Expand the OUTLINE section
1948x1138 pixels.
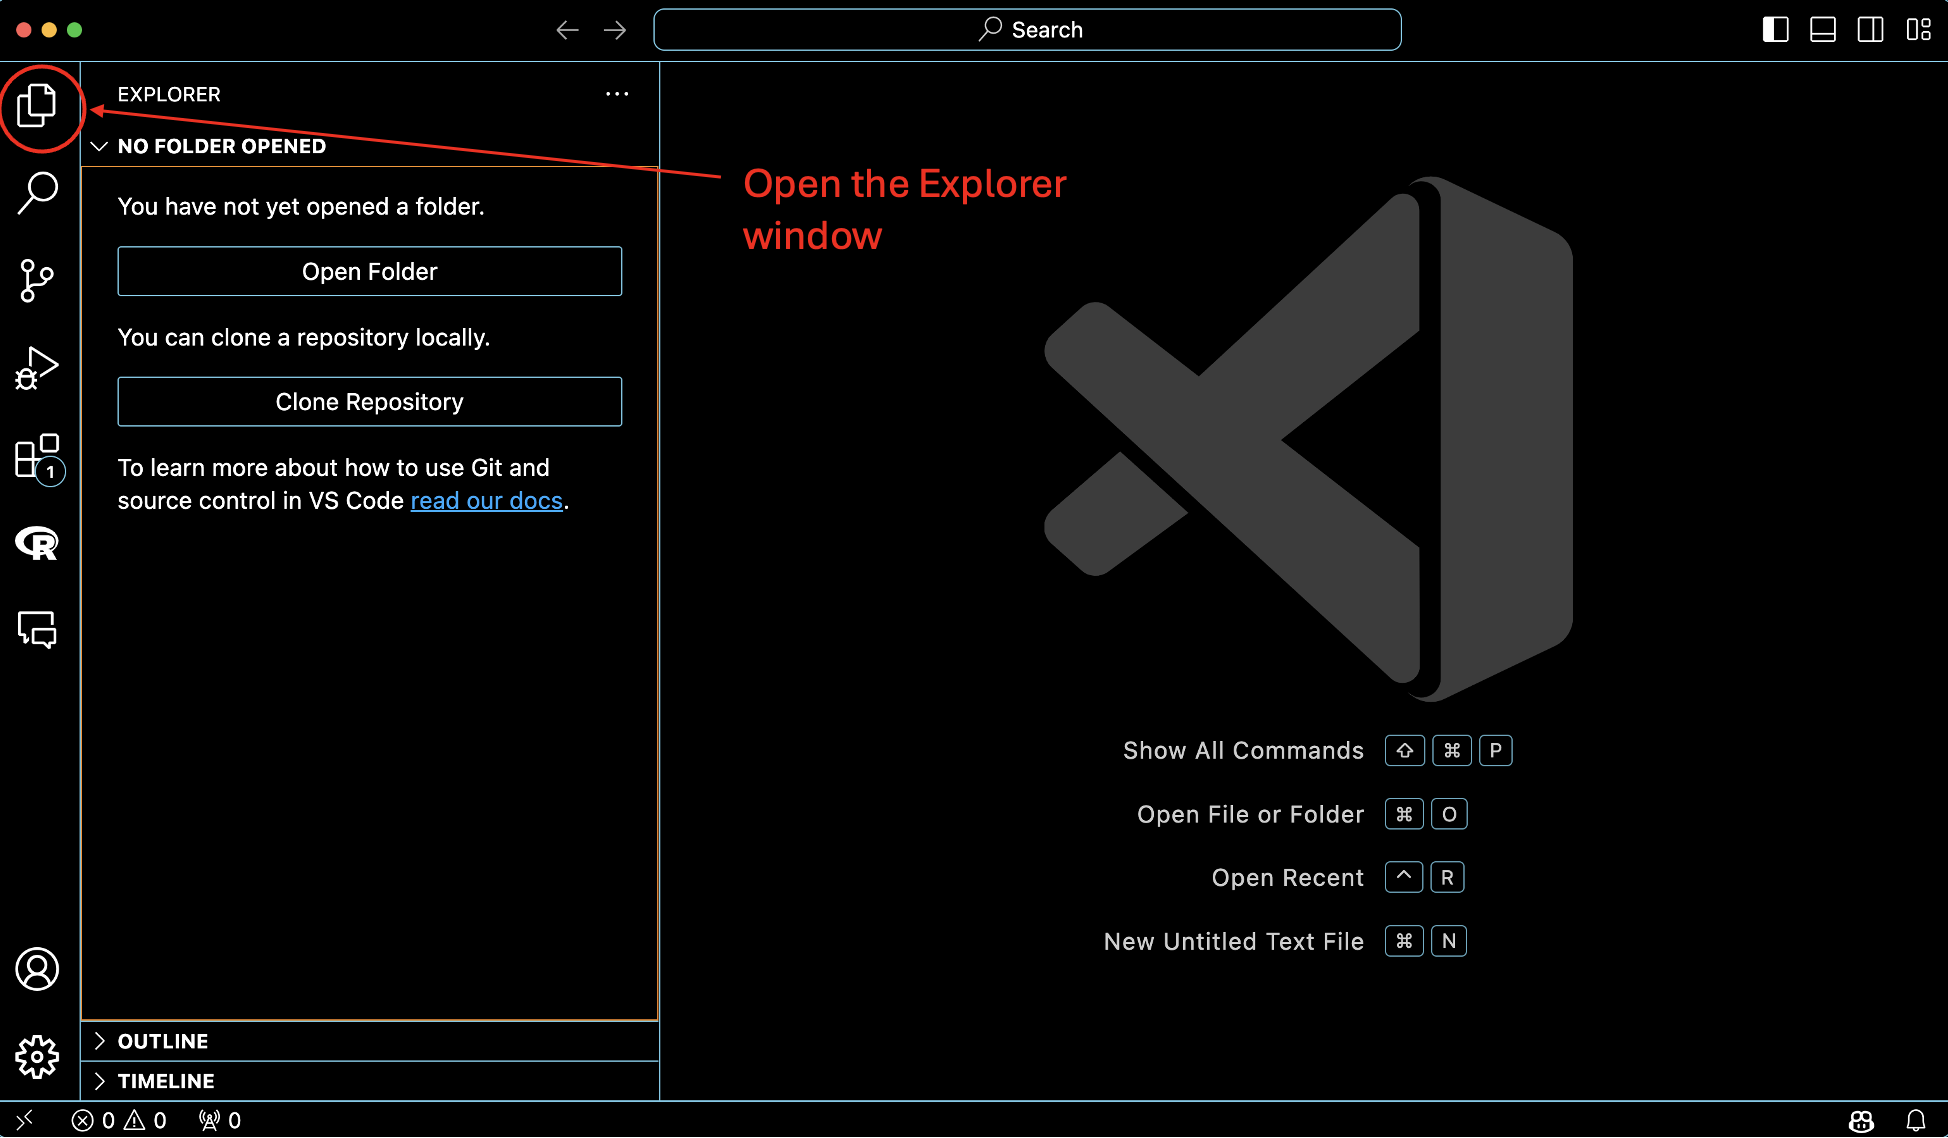[370, 1041]
